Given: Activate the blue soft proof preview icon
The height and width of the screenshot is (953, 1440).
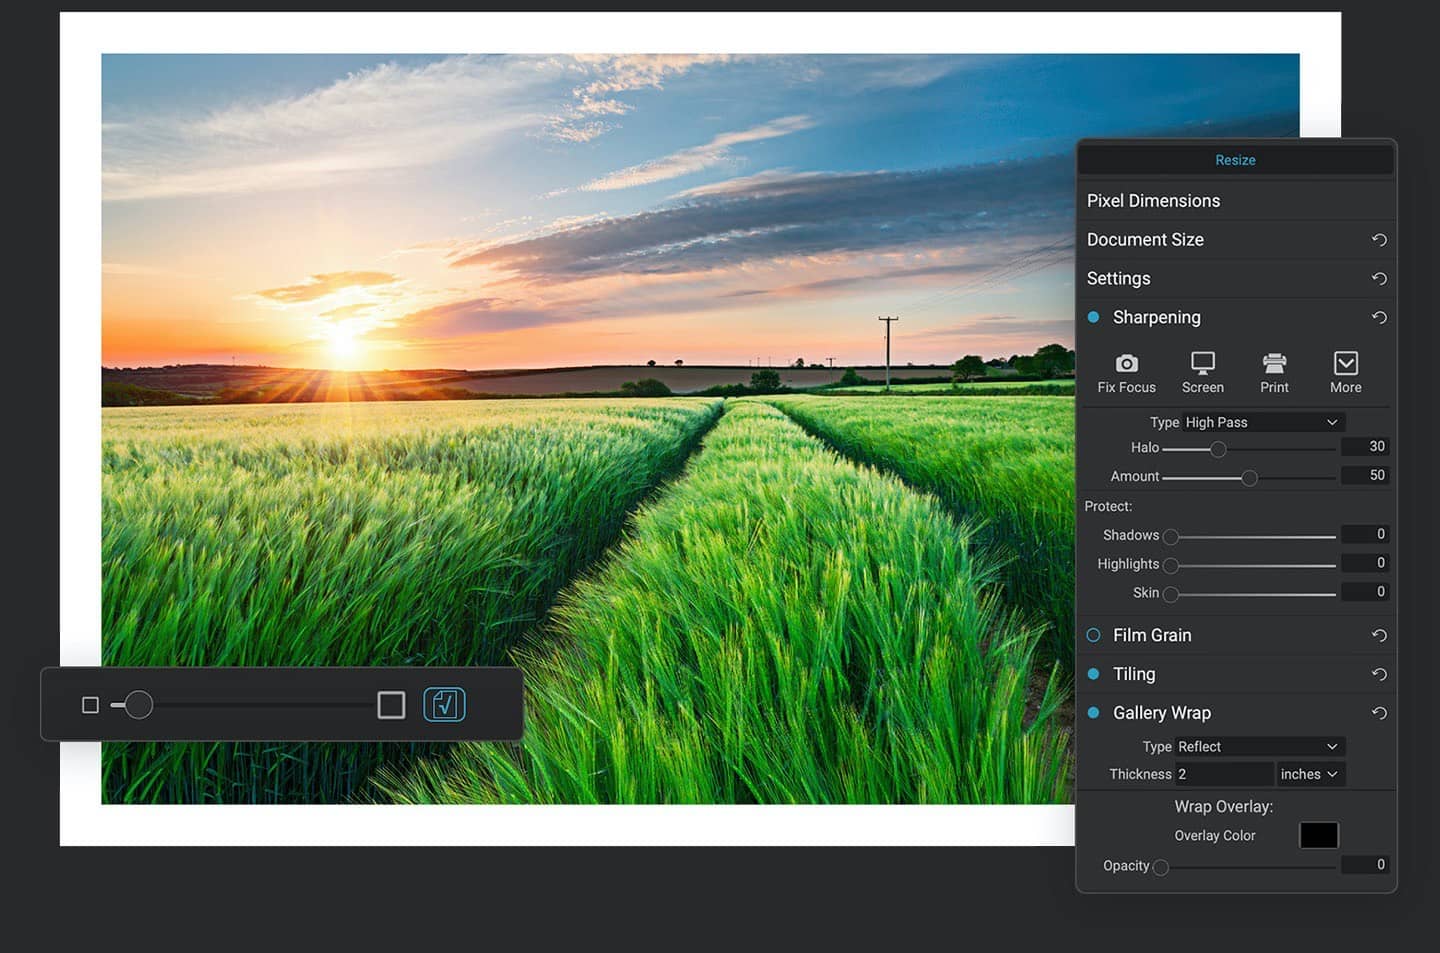Looking at the screenshot, I should pos(444,705).
